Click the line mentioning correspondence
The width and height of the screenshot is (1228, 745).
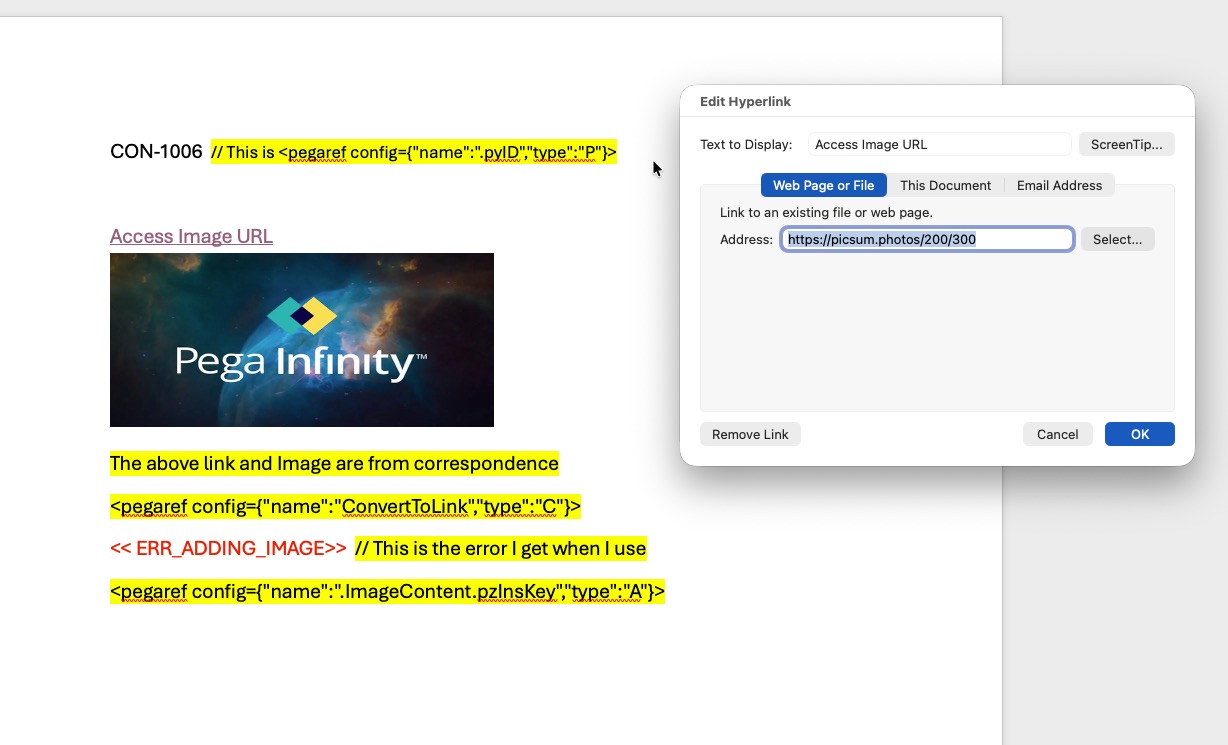(x=334, y=463)
